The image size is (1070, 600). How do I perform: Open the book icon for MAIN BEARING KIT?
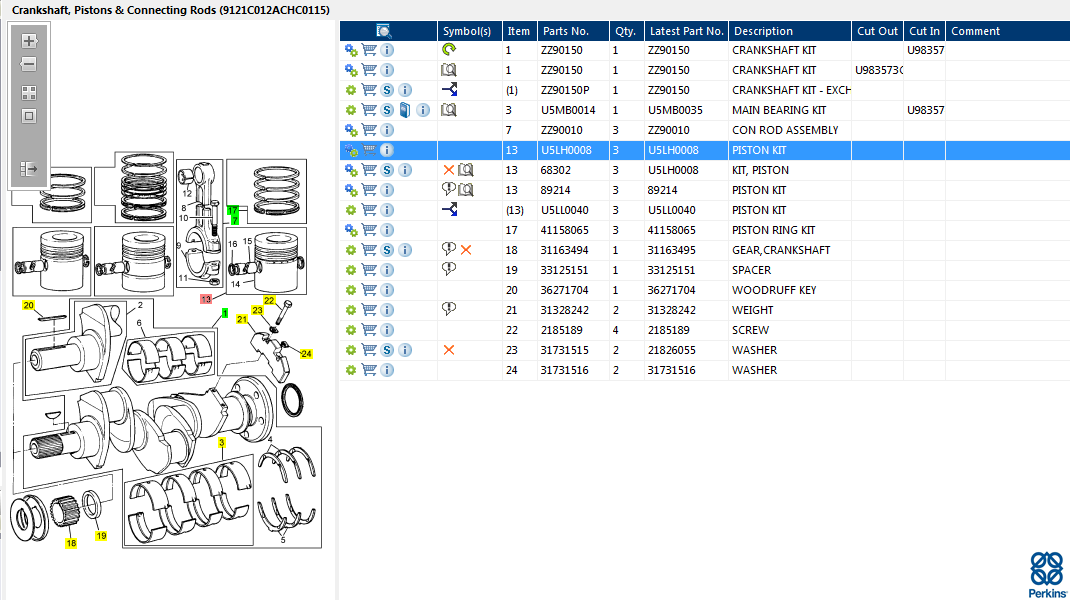tap(405, 110)
